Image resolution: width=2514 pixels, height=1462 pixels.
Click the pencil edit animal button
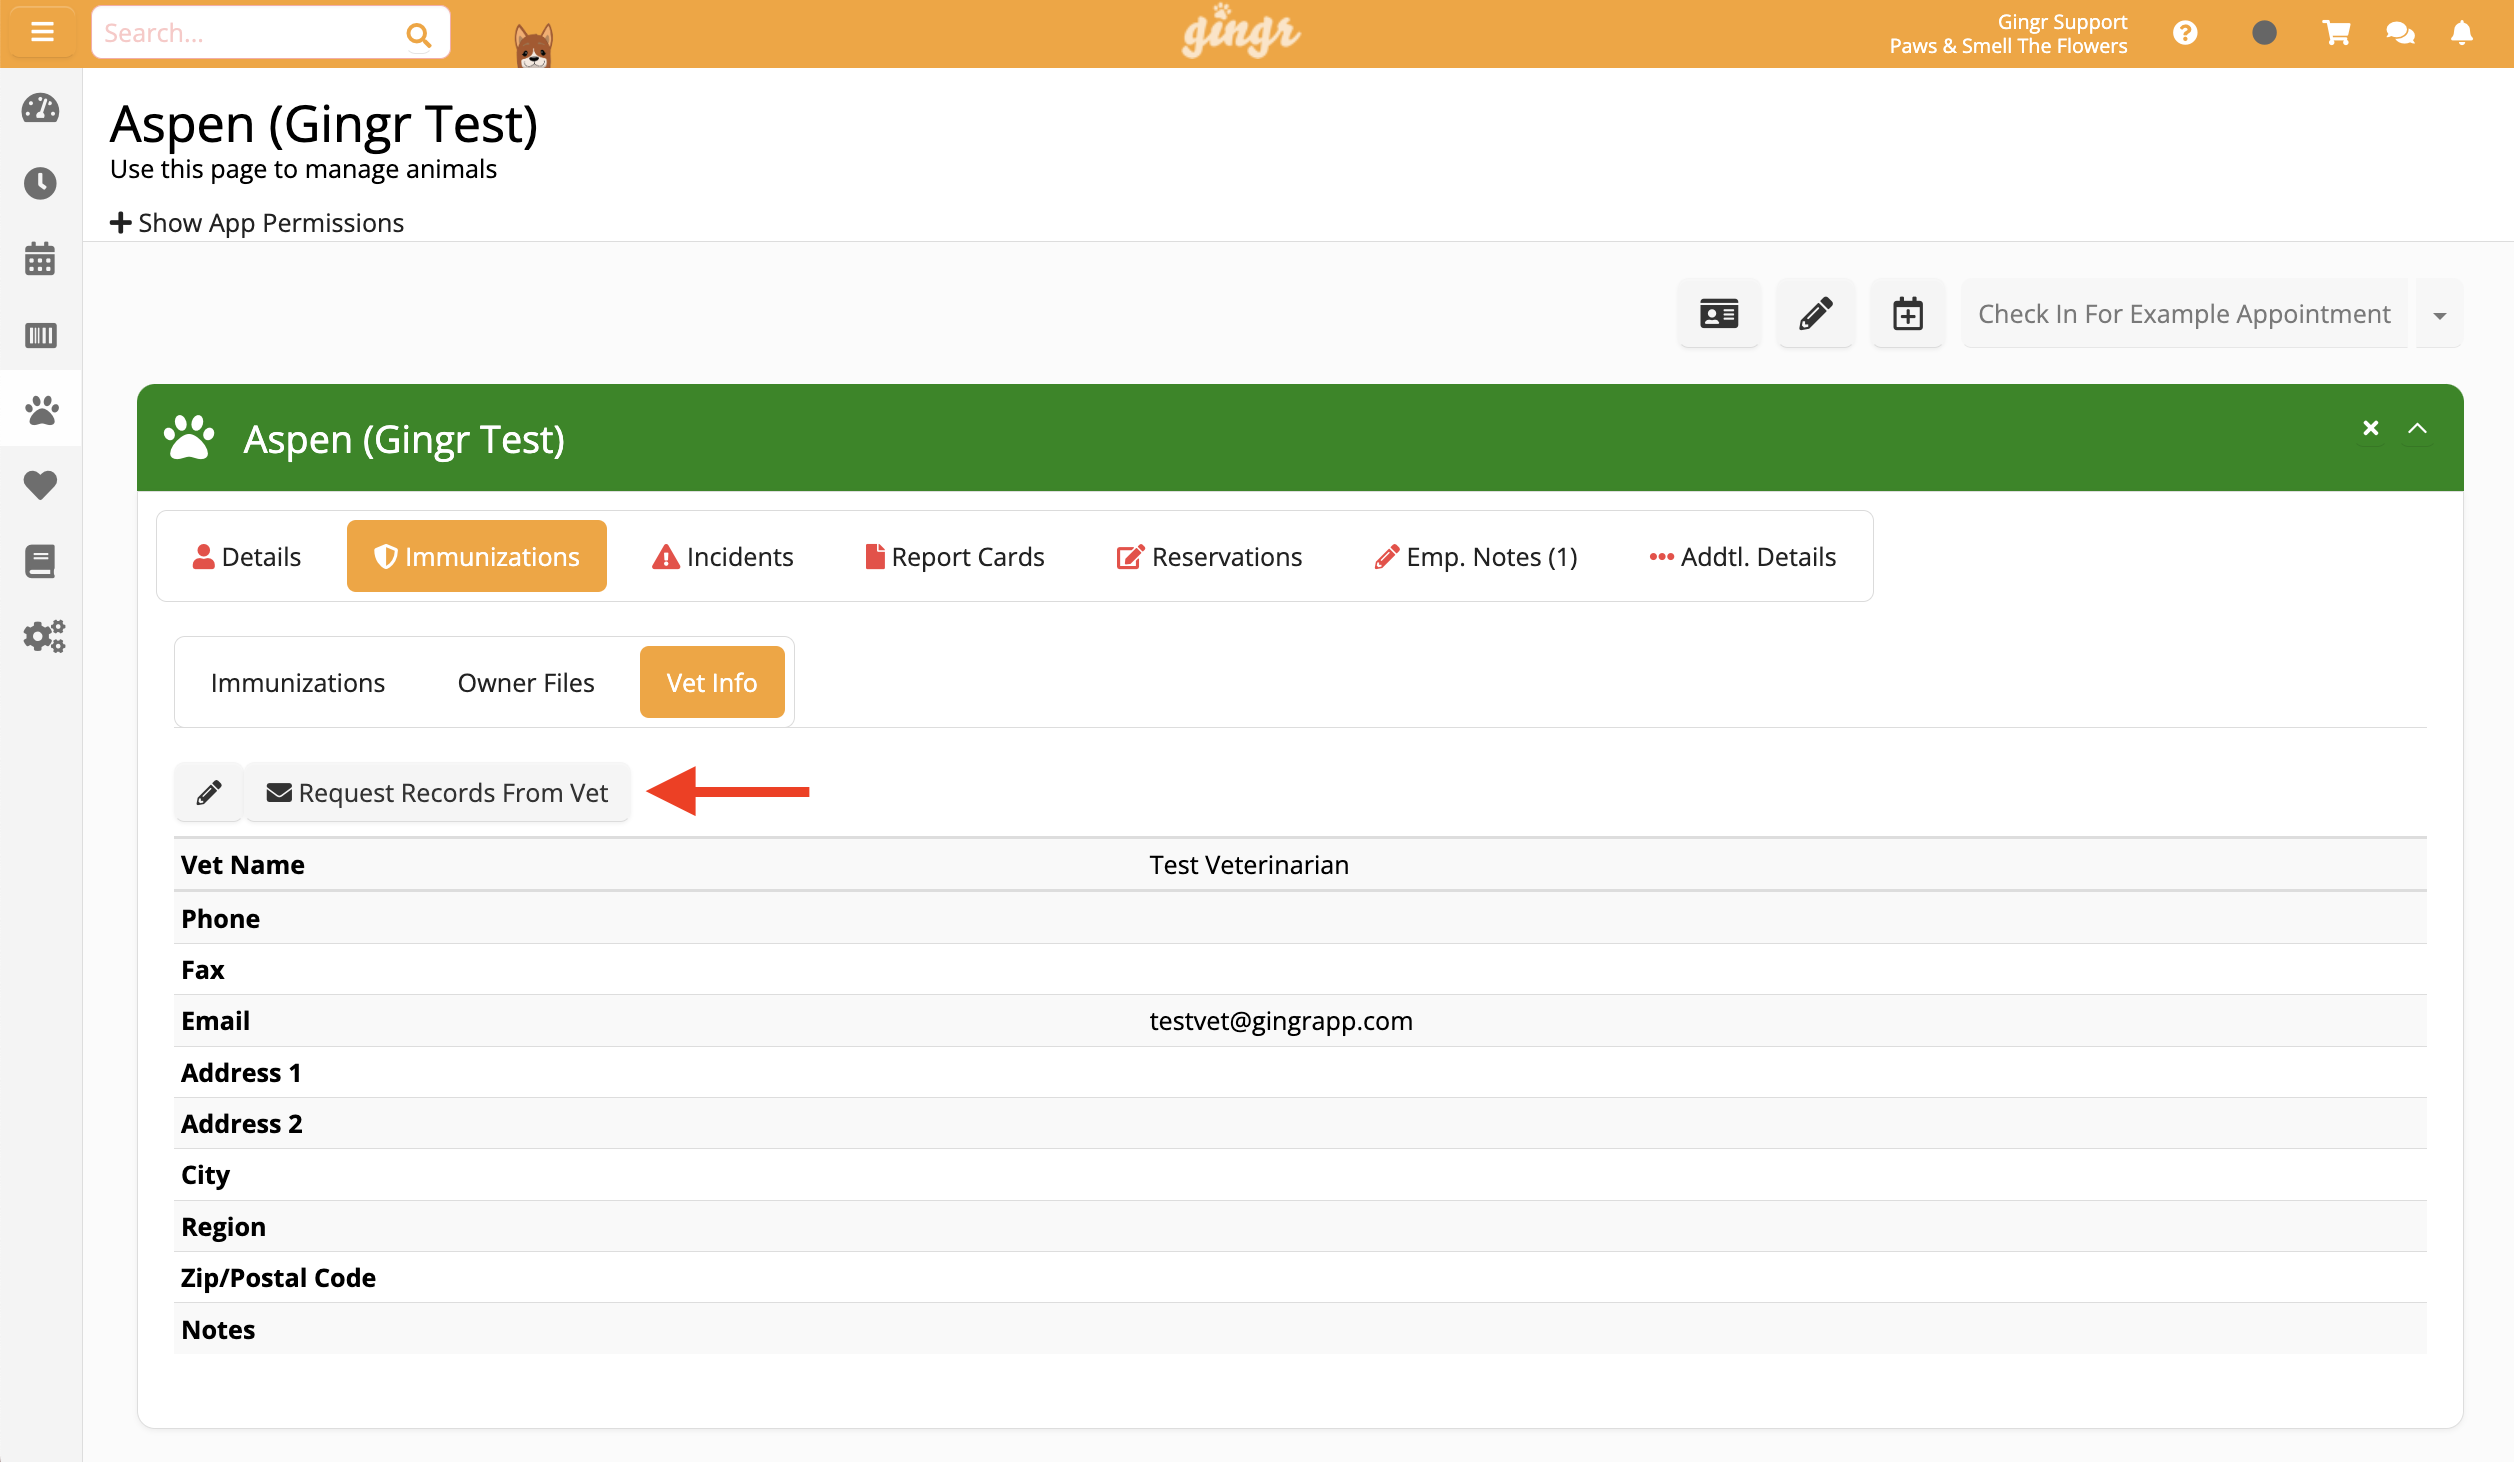coord(1815,314)
